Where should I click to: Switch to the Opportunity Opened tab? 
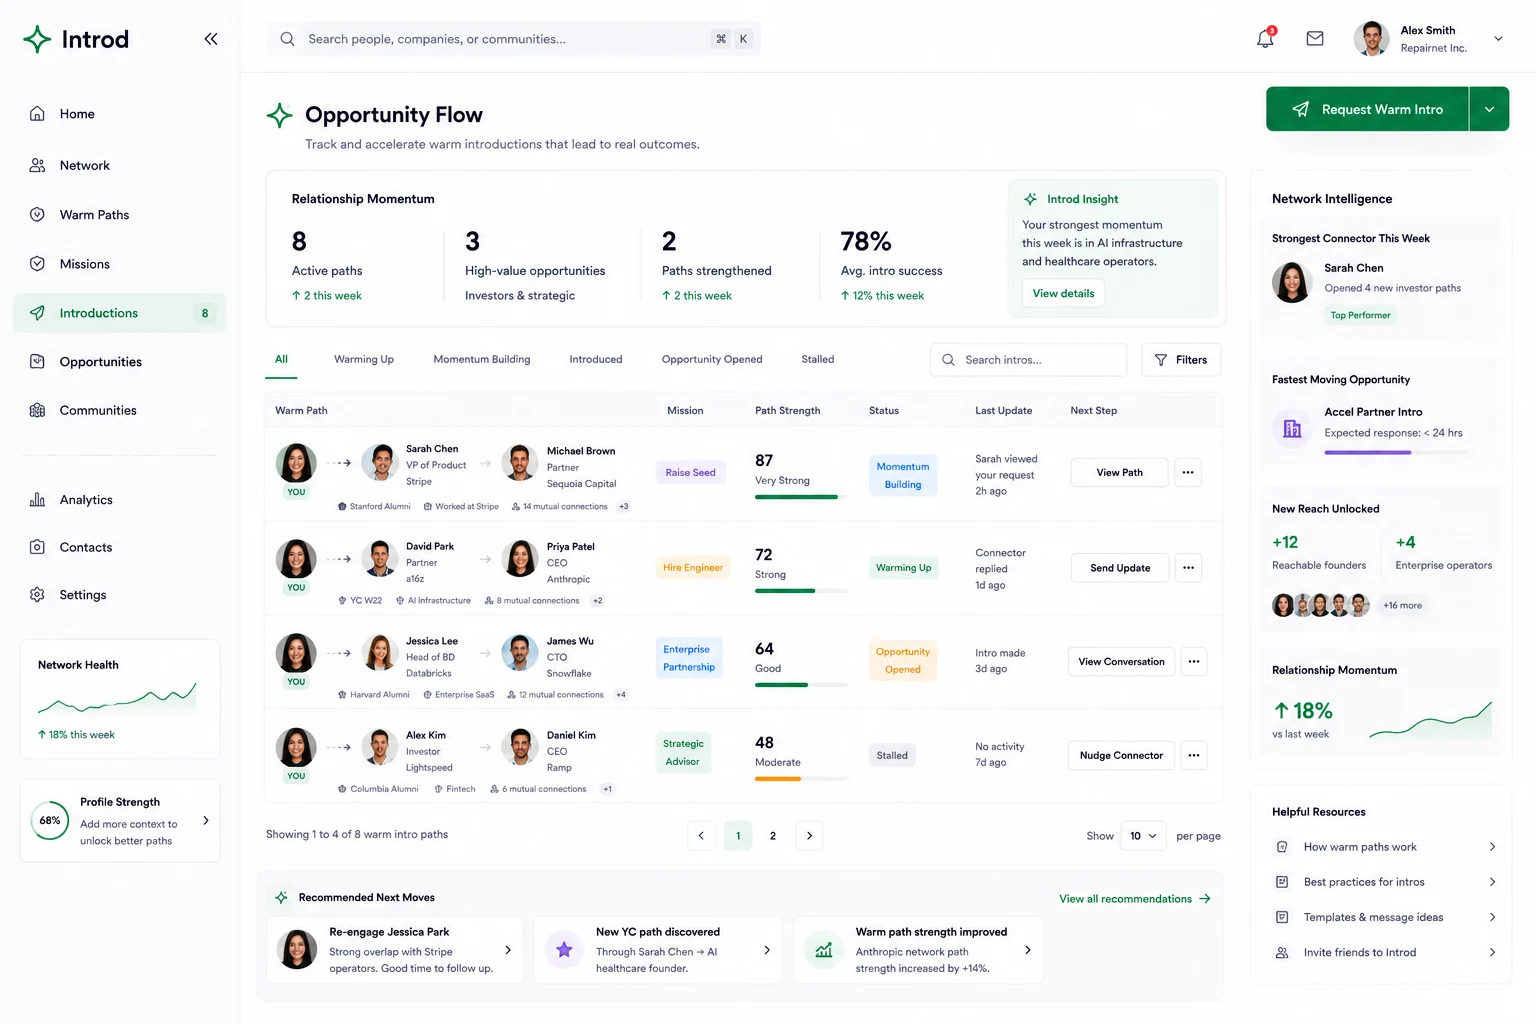tap(712, 360)
